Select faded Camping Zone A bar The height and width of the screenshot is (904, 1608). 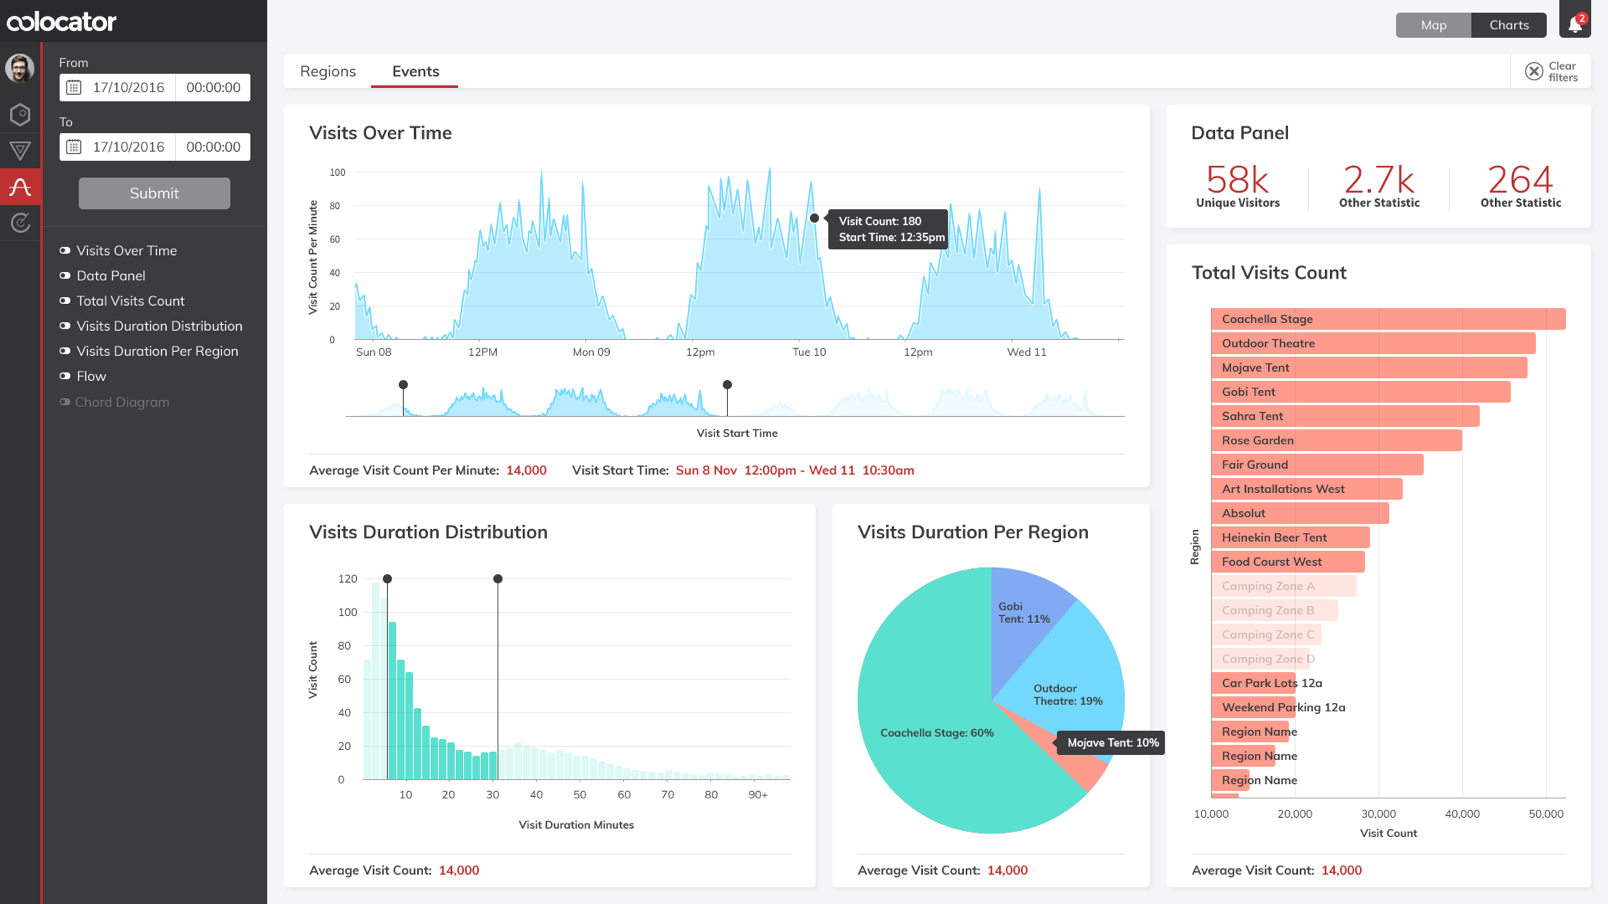pyautogui.click(x=1284, y=586)
